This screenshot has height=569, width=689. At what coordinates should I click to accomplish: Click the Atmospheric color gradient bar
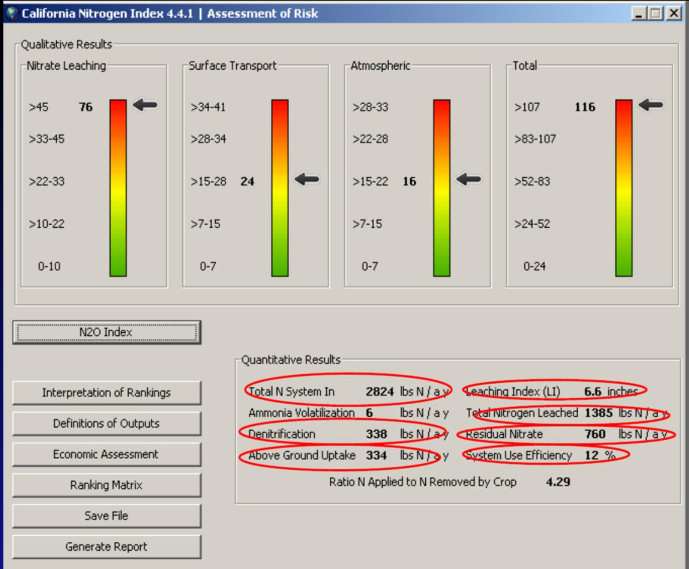pyautogui.click(x=442, y=188)
